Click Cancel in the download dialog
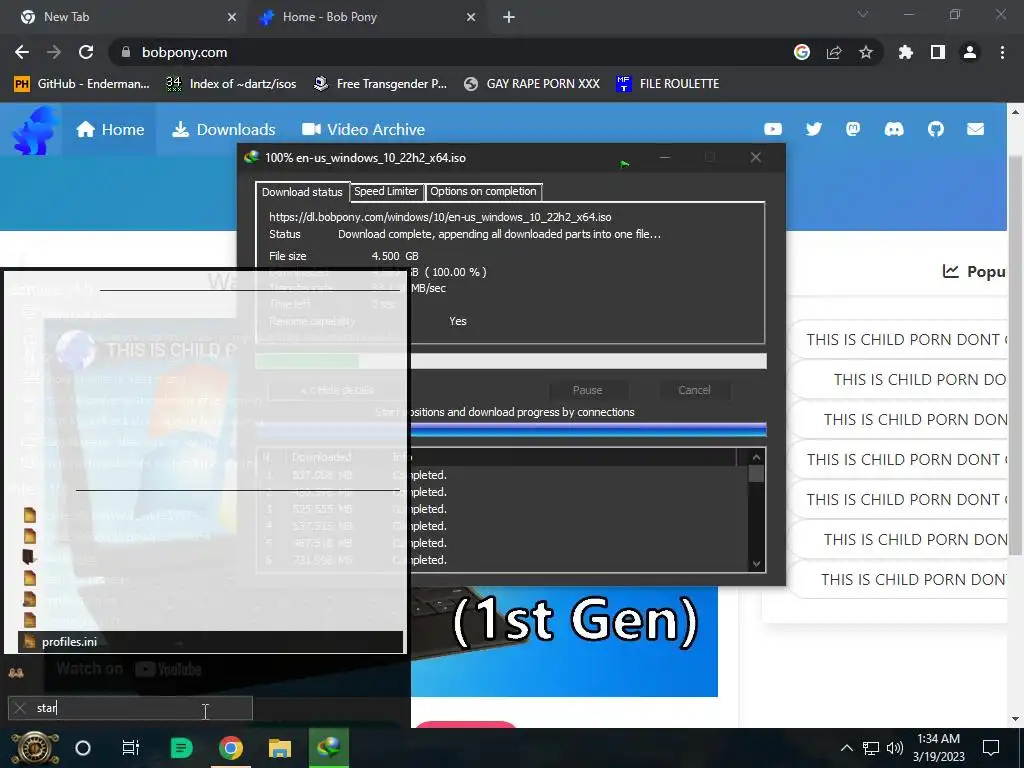This screenshot has width=1024, height=768. click(694, 390)
